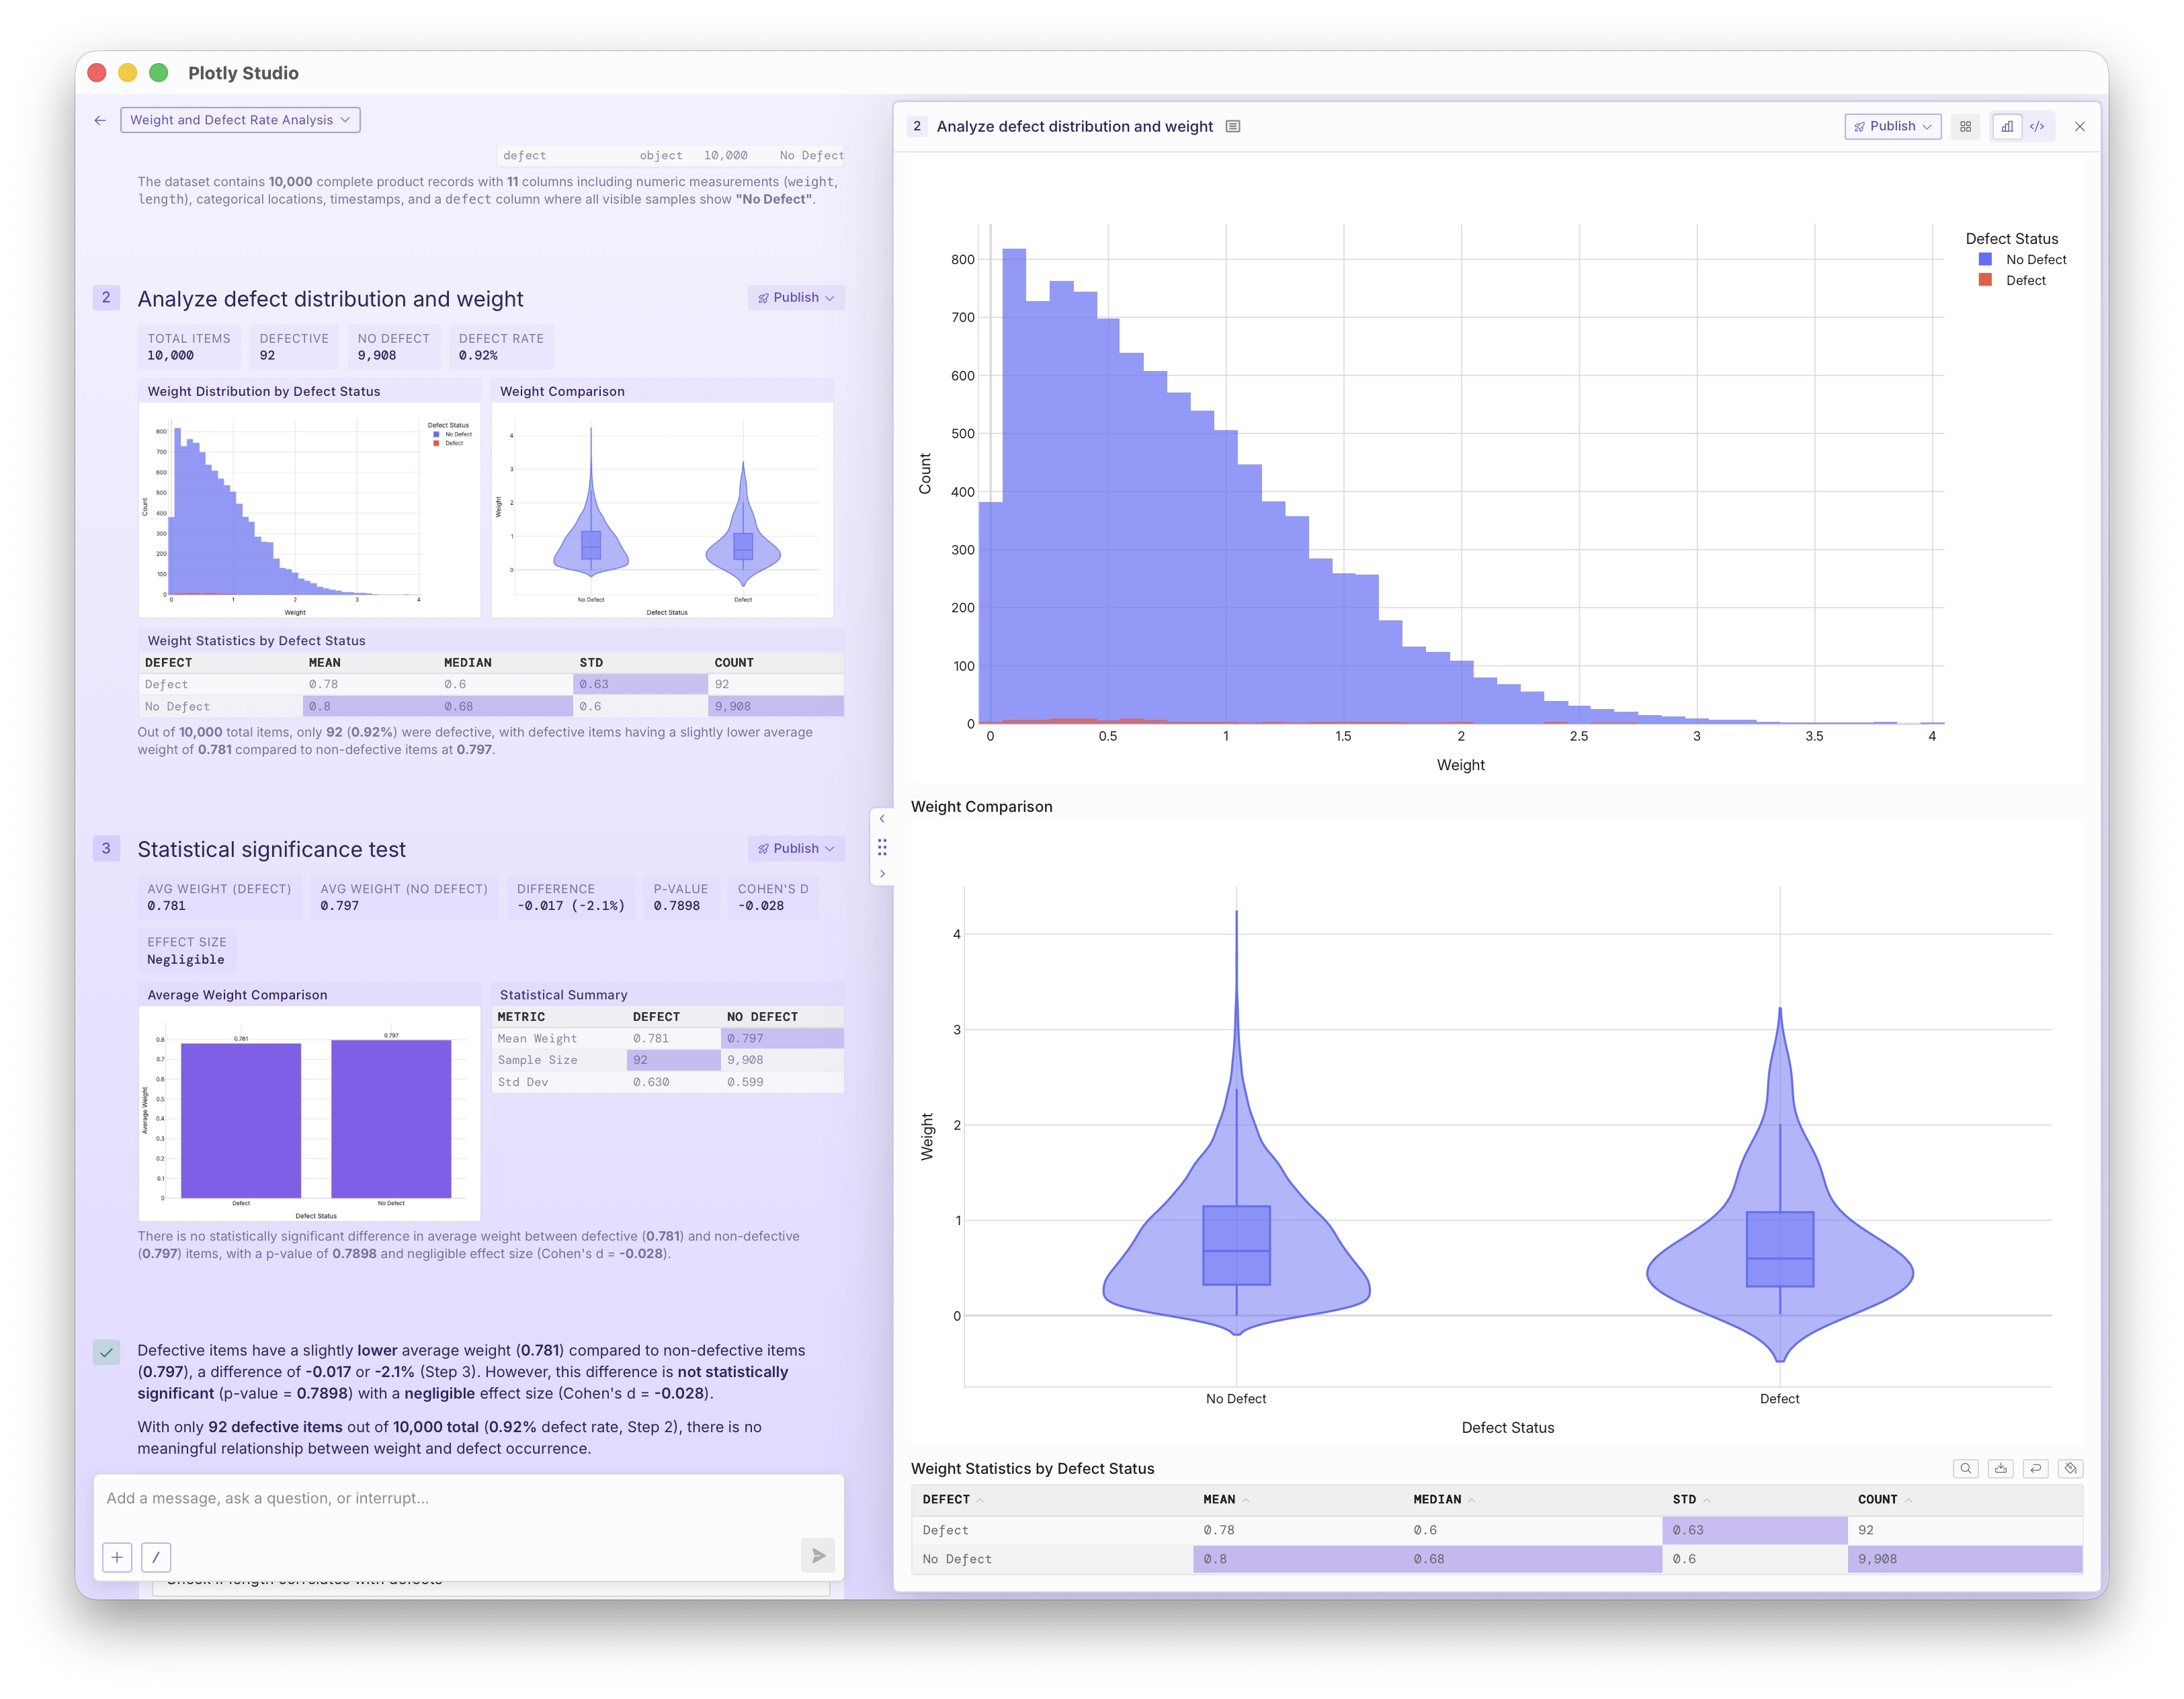Click the DIFFERENCE -0.017 (-2.1%) card
The height and width of the screenshot is (1699, 2184).
point(571,898)
